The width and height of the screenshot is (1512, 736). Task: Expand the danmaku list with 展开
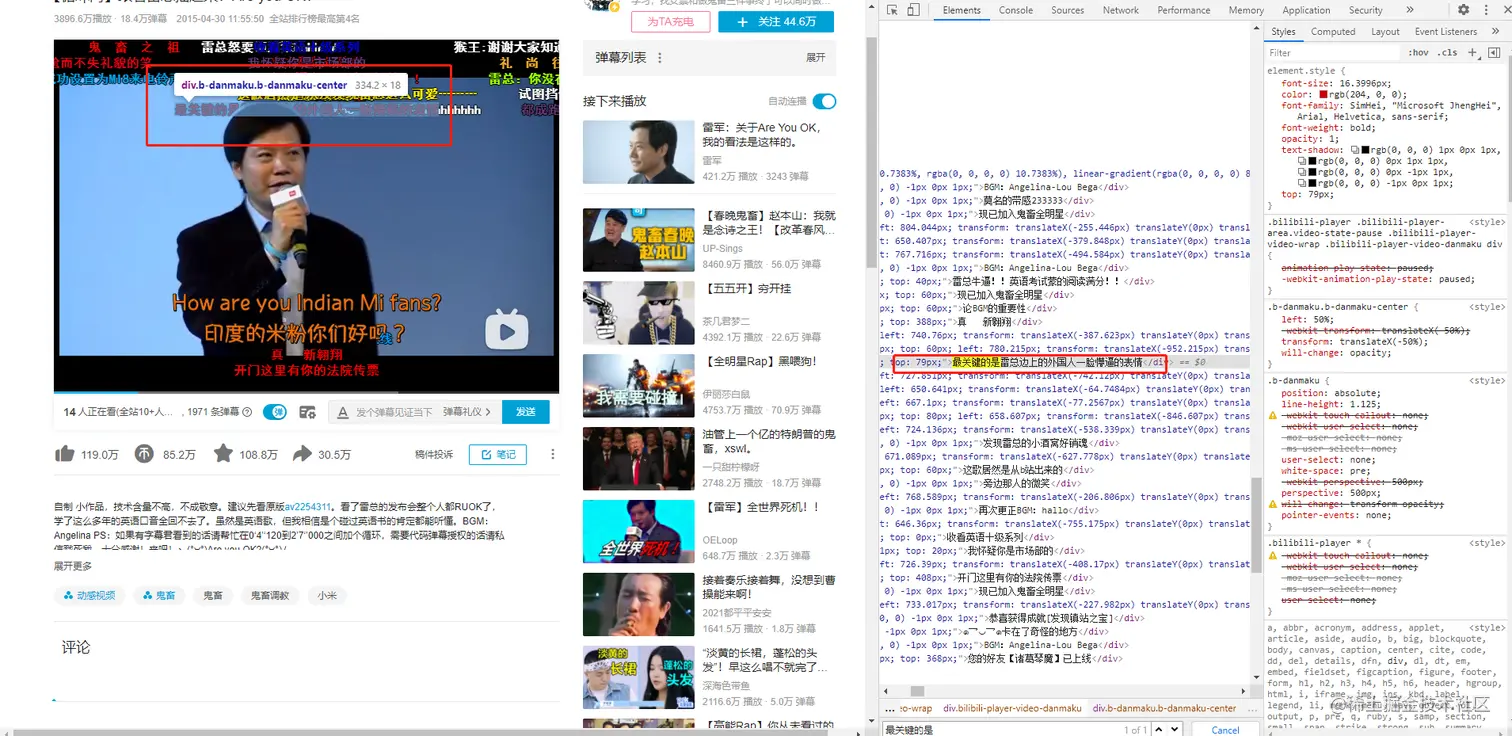point(816,58)
